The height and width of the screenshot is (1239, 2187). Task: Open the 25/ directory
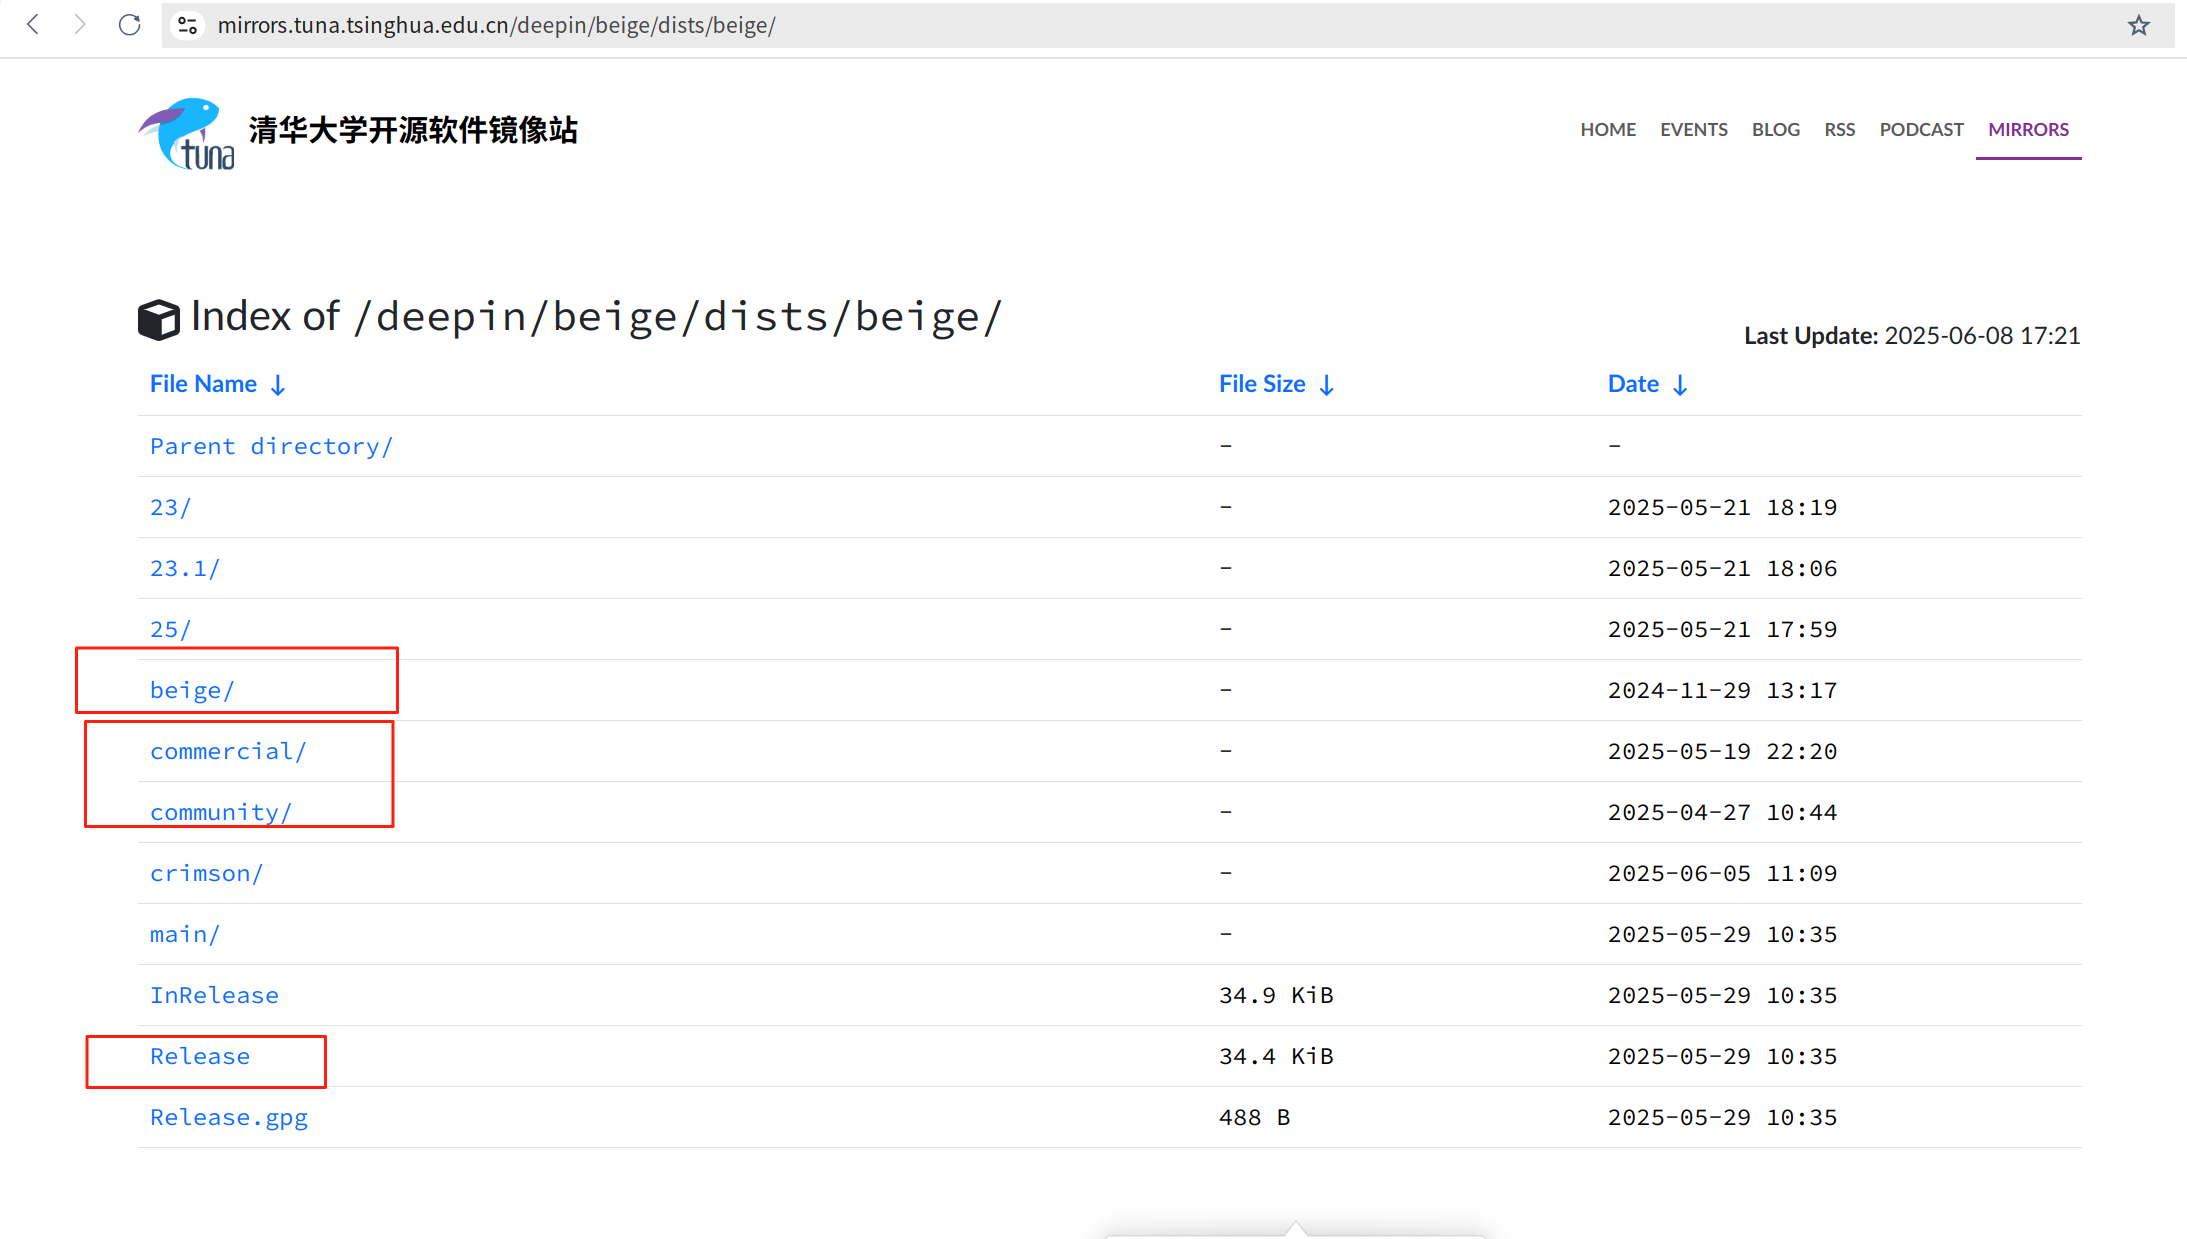point(170,629)
